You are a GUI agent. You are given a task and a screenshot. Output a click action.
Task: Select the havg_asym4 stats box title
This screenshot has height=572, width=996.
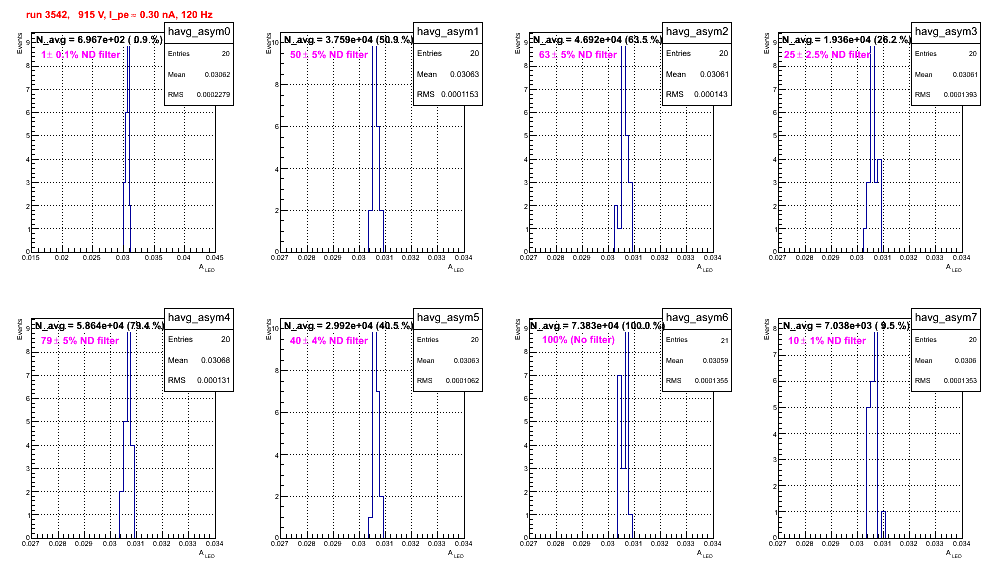(x=199, y=317)
